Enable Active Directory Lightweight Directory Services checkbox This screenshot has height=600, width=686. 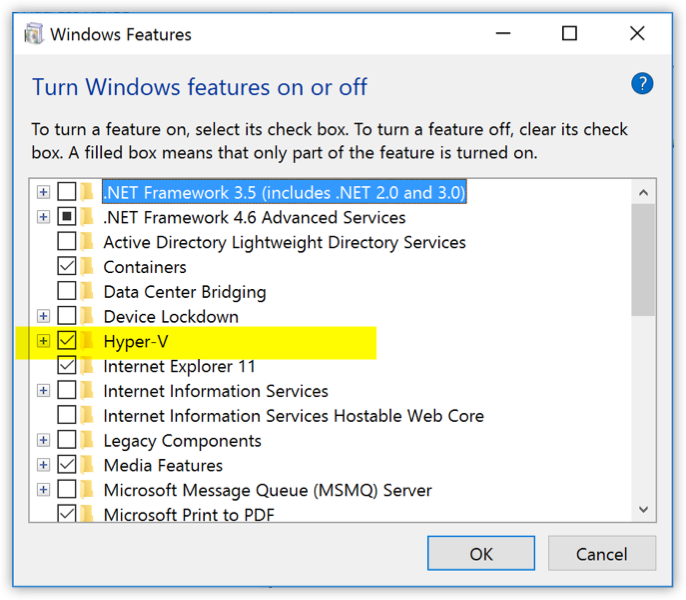coord(67,242)
